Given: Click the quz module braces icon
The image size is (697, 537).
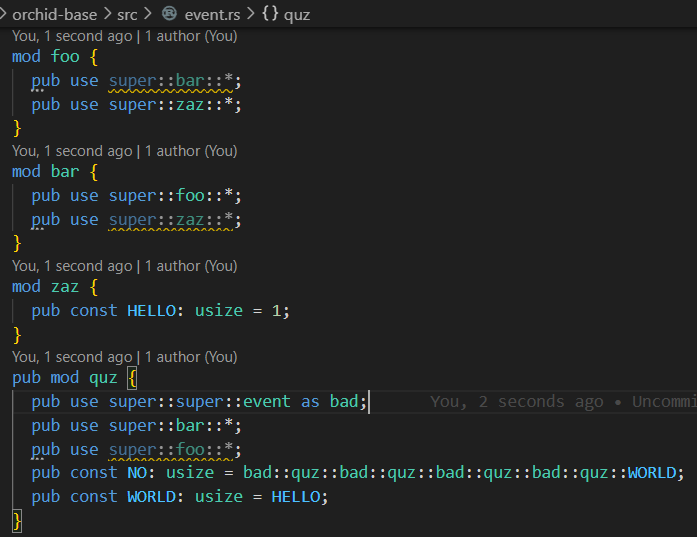Looking at the screenshot, I should click(270, 14).
